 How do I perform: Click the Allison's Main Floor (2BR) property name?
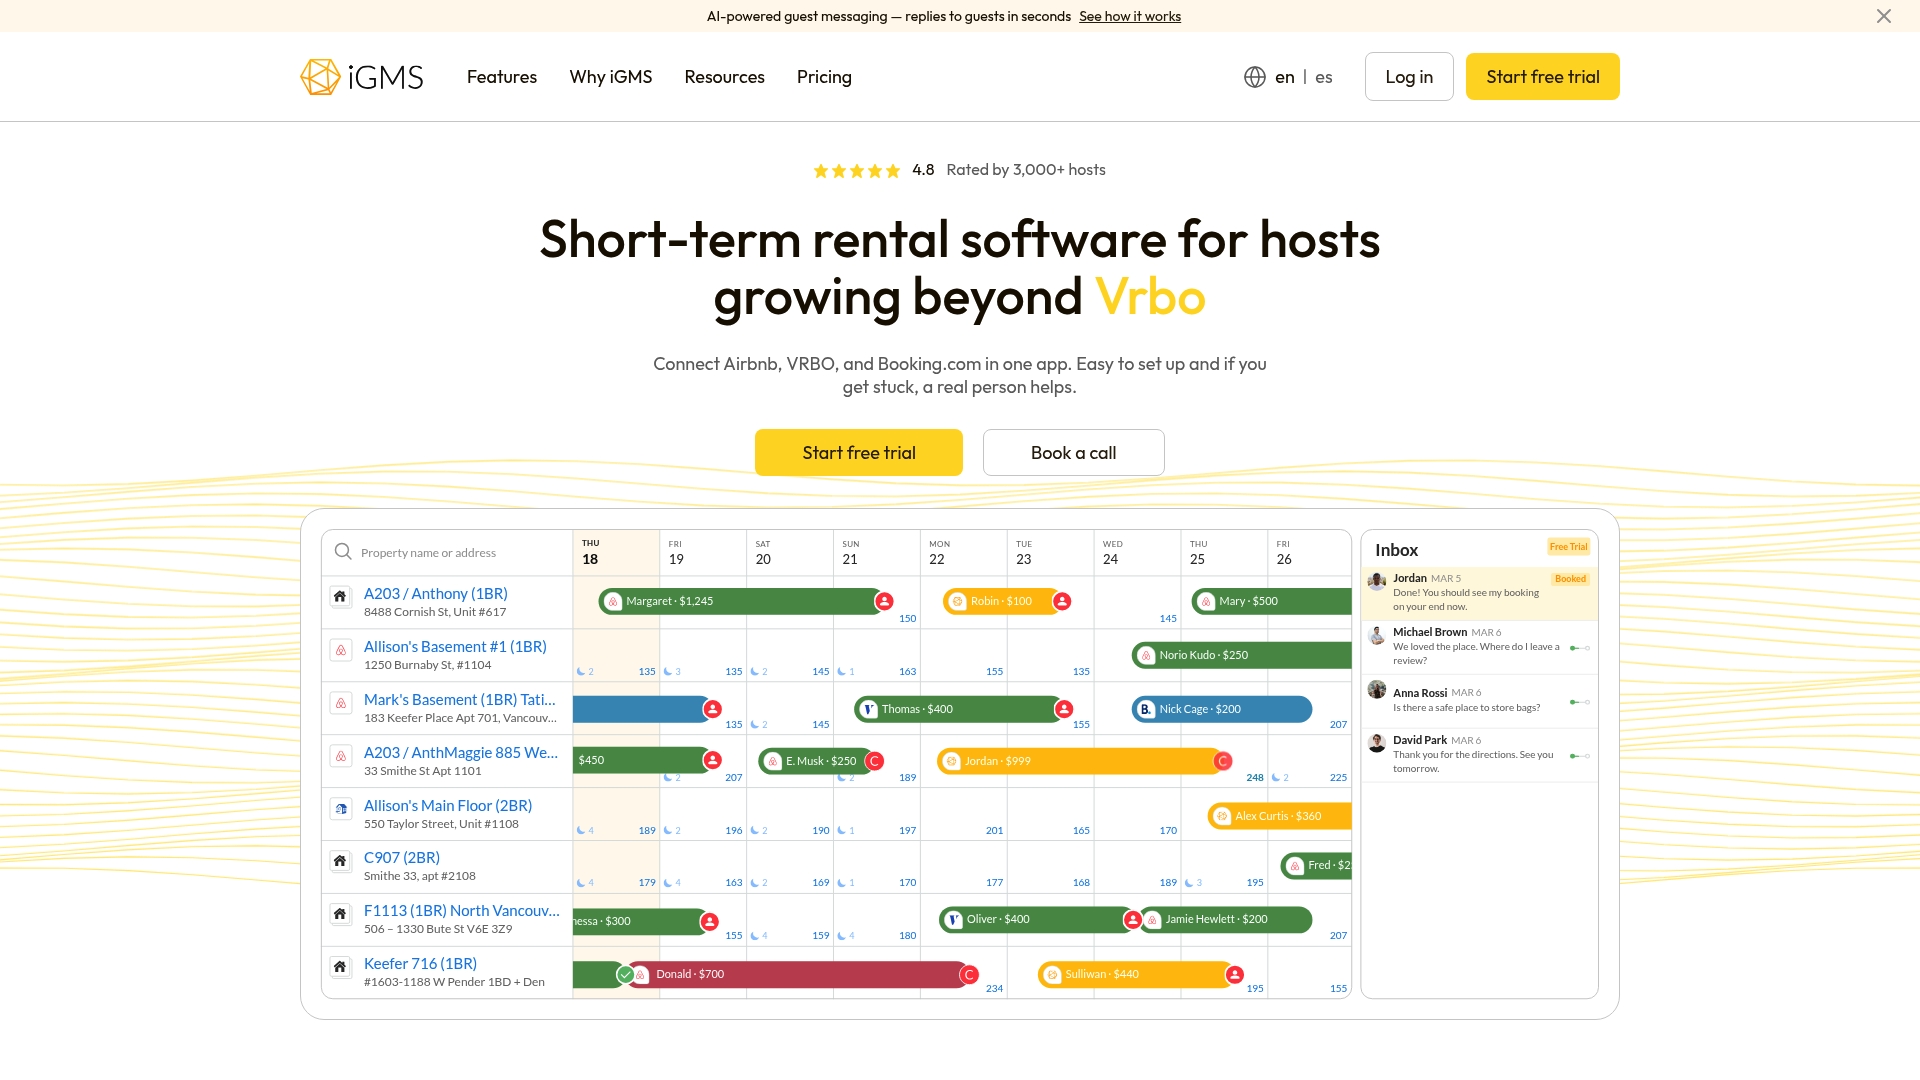(448, 805)
